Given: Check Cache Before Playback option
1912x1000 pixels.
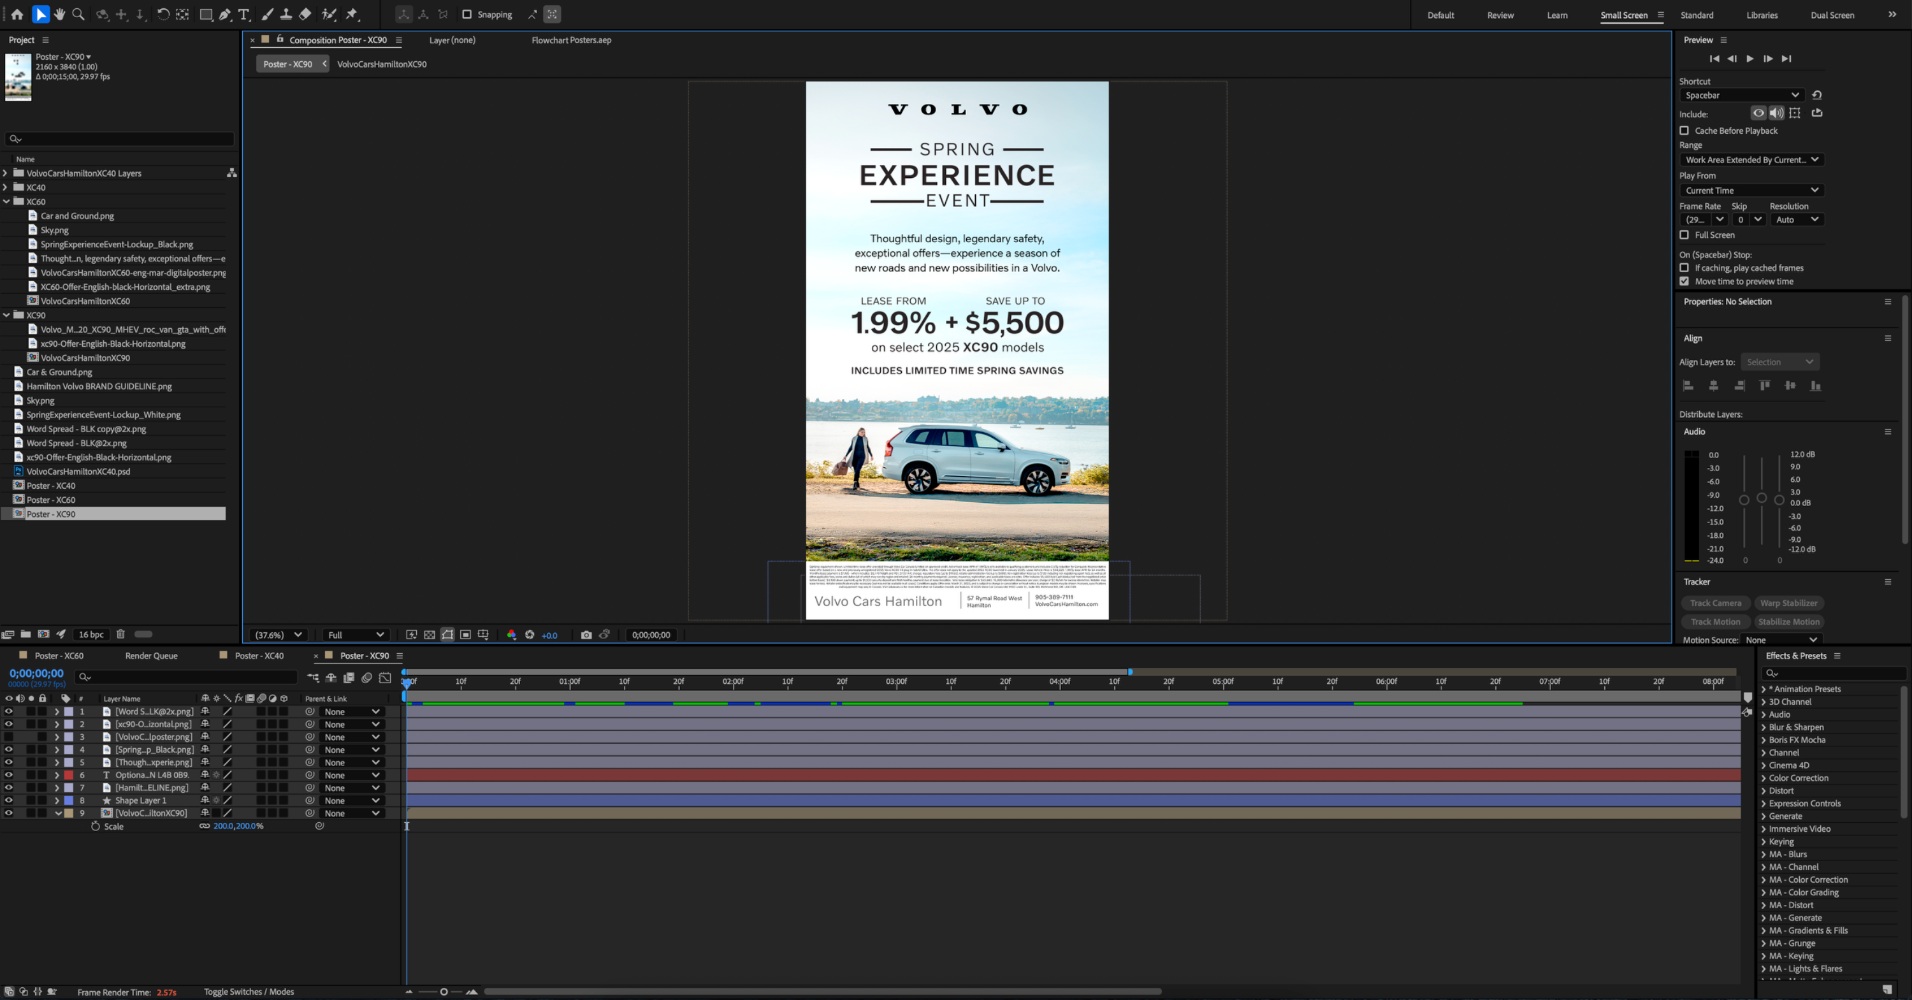Looking at the screenshot, I should (x=1685, y=131).
